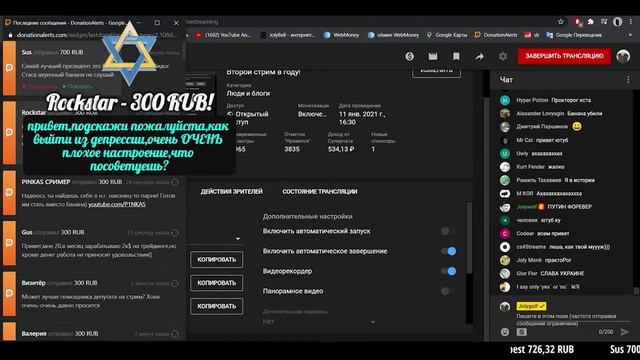Click Glor Flor chat message СЛАВА УКРАИНЕ
The height and width of the screenshot is (360, 640).
pos(562,273)
